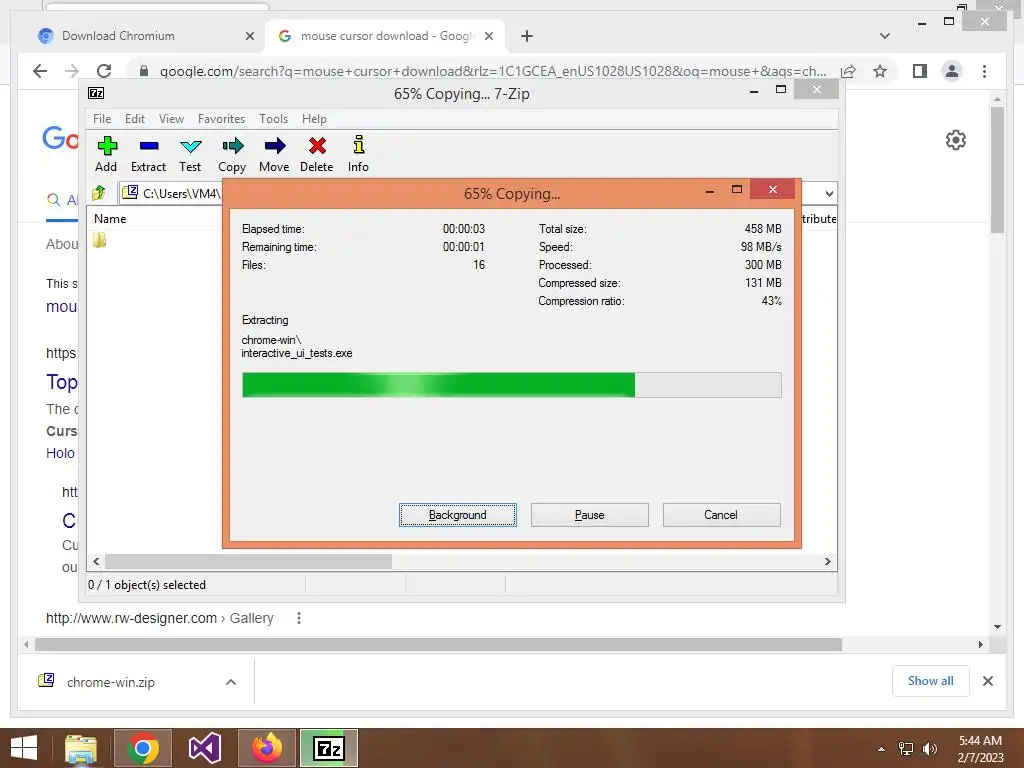Click the 7-Zip path field C:\Users\VM4

pyautogui.click(x=172, y=193)
